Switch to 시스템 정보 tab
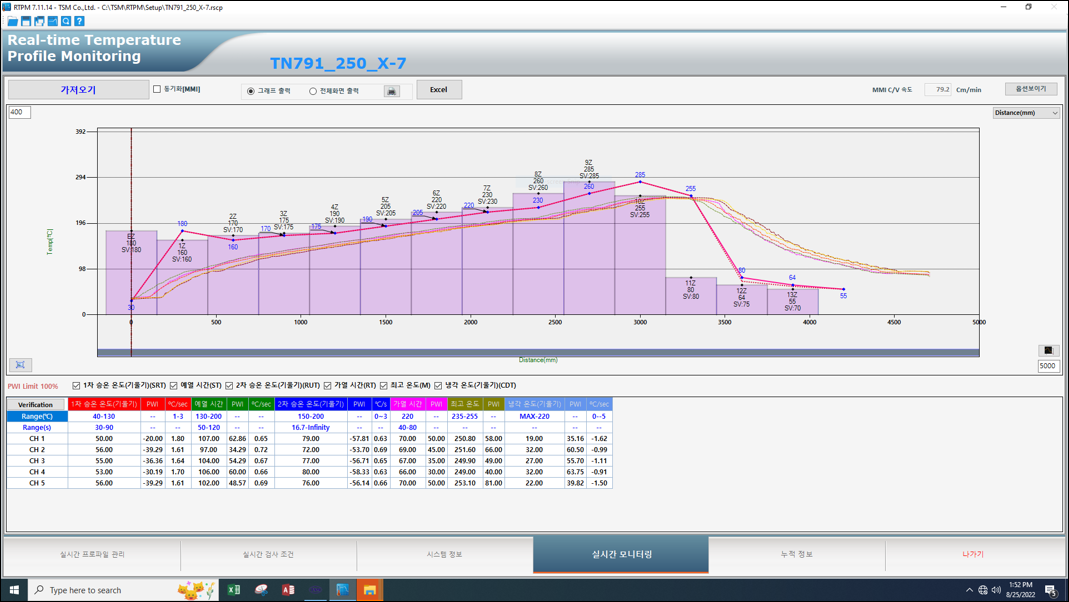 pyautogui.click(x=445, y=554)
